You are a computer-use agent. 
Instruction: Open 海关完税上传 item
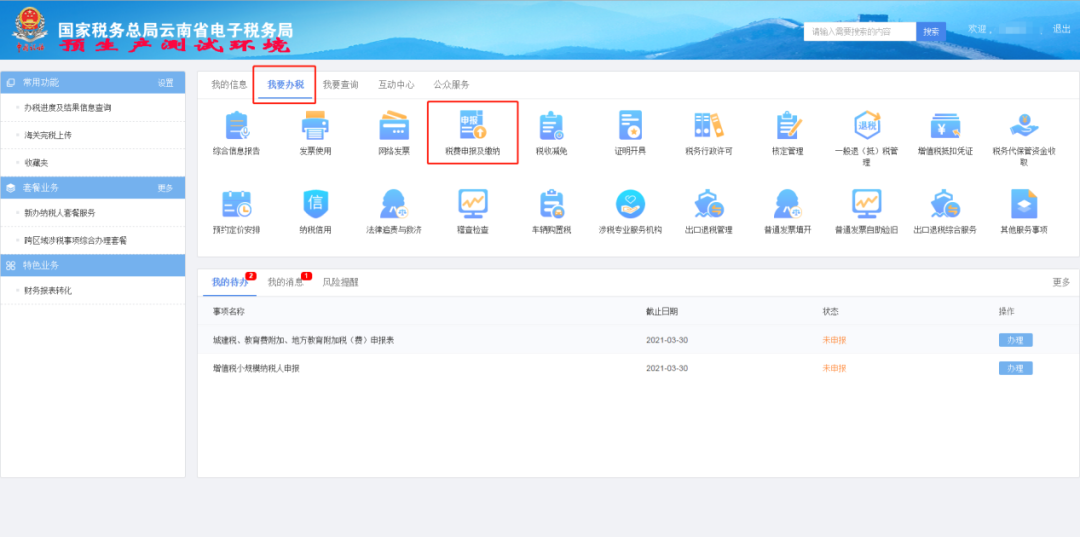click(x=48, y=136)
